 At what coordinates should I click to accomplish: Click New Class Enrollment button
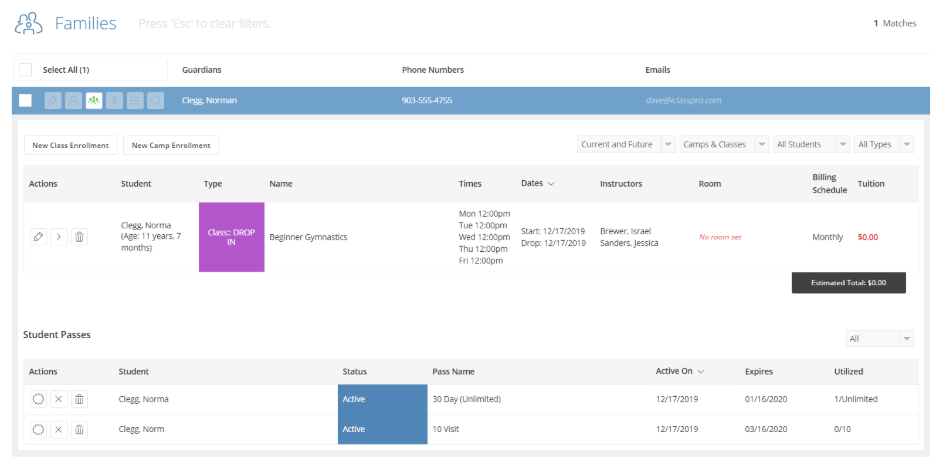pyautogui.click(x=70, y=145)
